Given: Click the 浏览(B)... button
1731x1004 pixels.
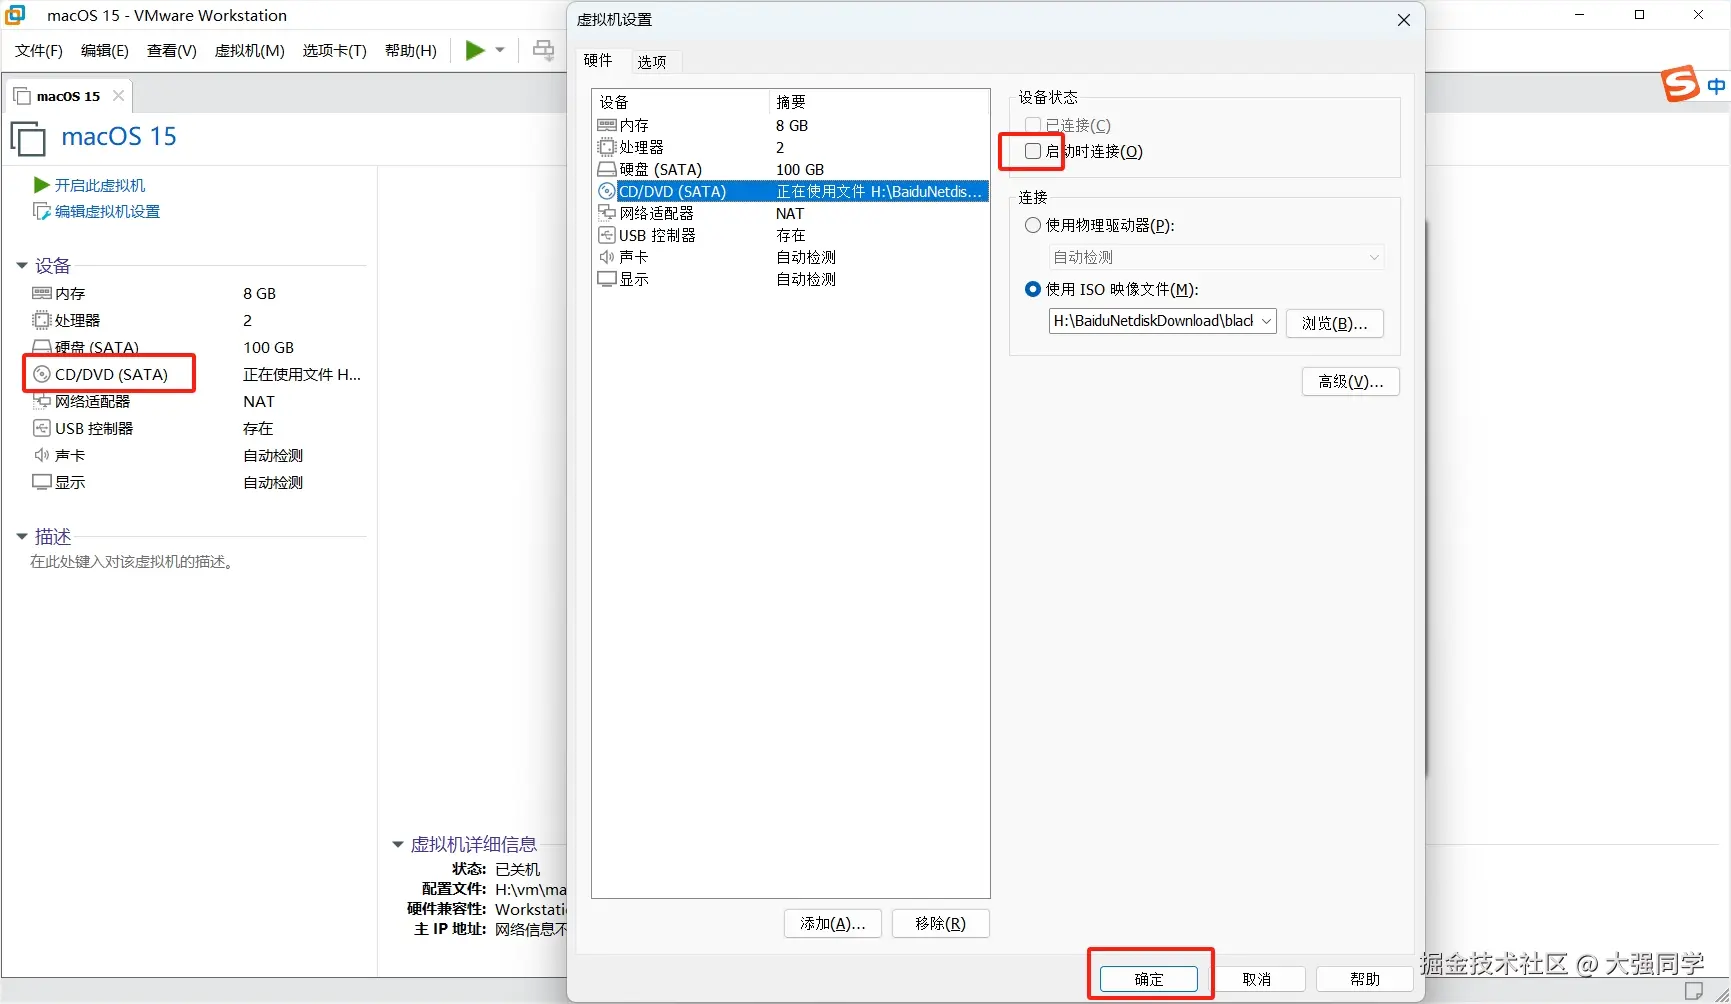Looking at the screenshot, I should click(x=1335, y=323).
